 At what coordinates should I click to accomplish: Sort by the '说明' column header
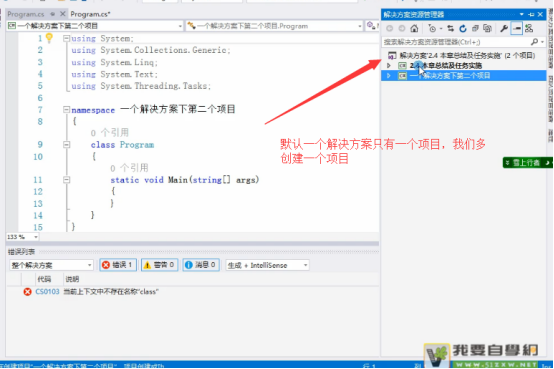point(72,280)
